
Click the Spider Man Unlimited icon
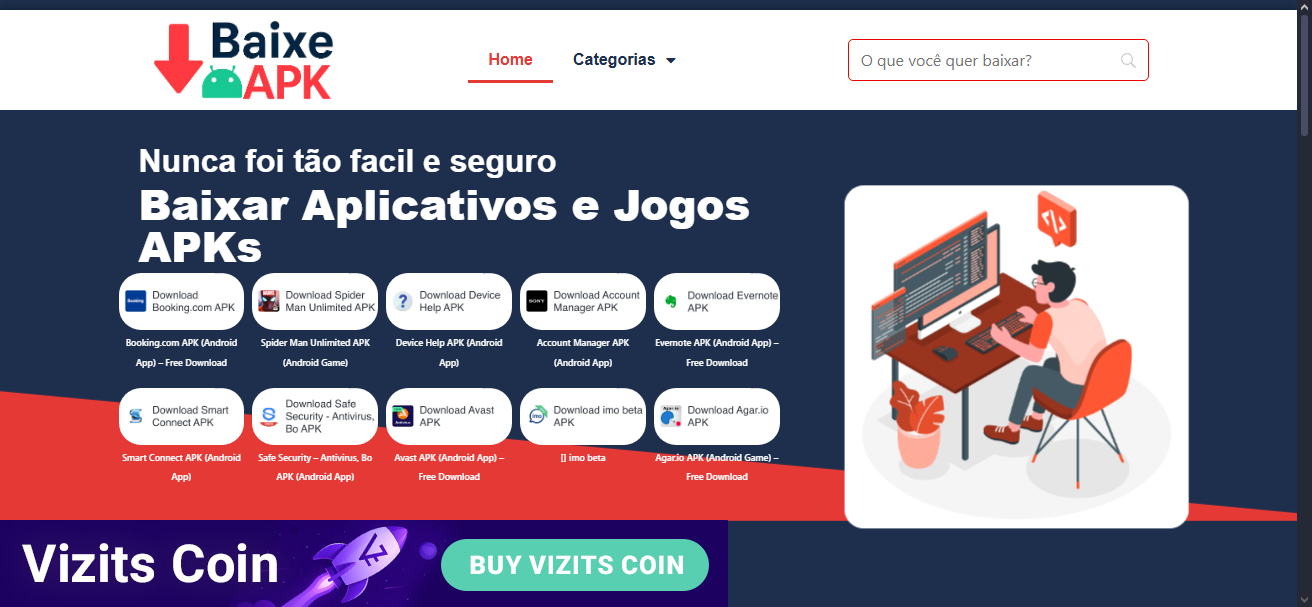pyautogui.click(x=269, y=301)
